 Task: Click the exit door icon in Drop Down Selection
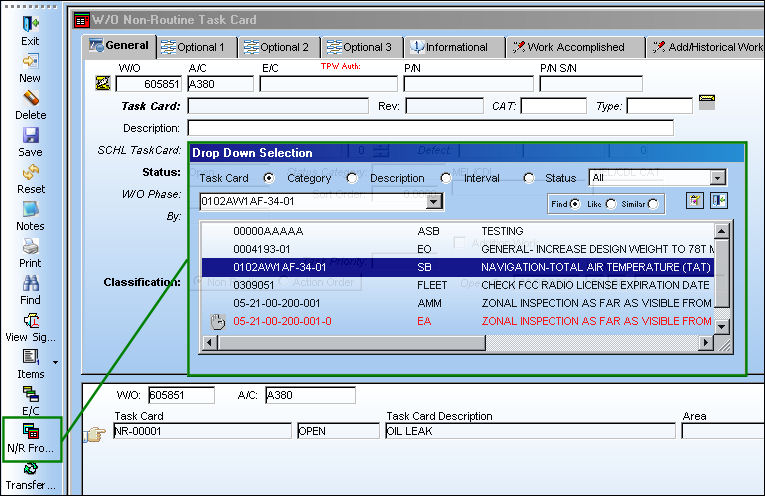click(x=719, y=200)
